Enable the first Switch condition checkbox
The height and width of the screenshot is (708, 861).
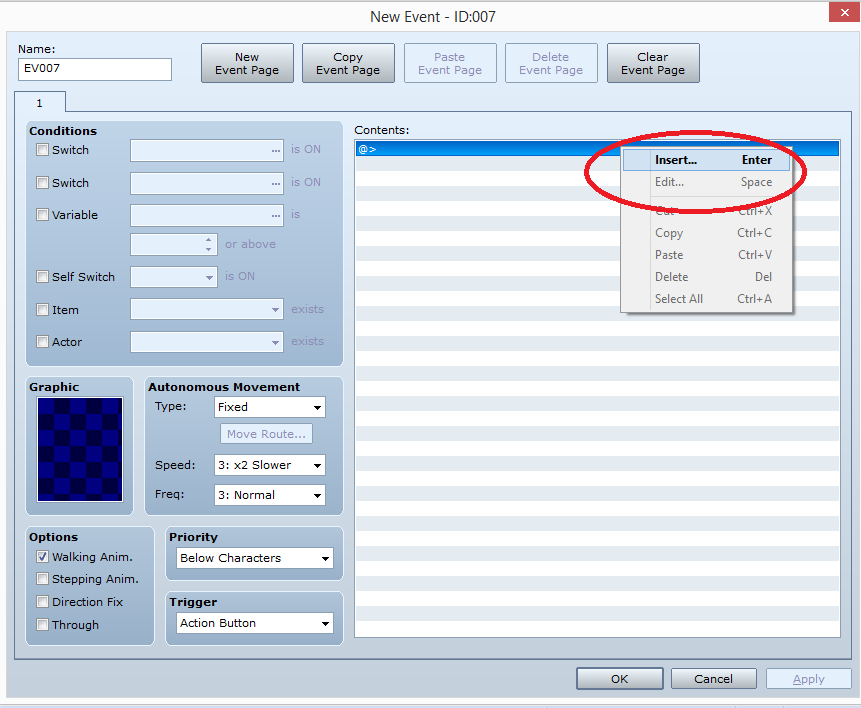click(42, 149)
